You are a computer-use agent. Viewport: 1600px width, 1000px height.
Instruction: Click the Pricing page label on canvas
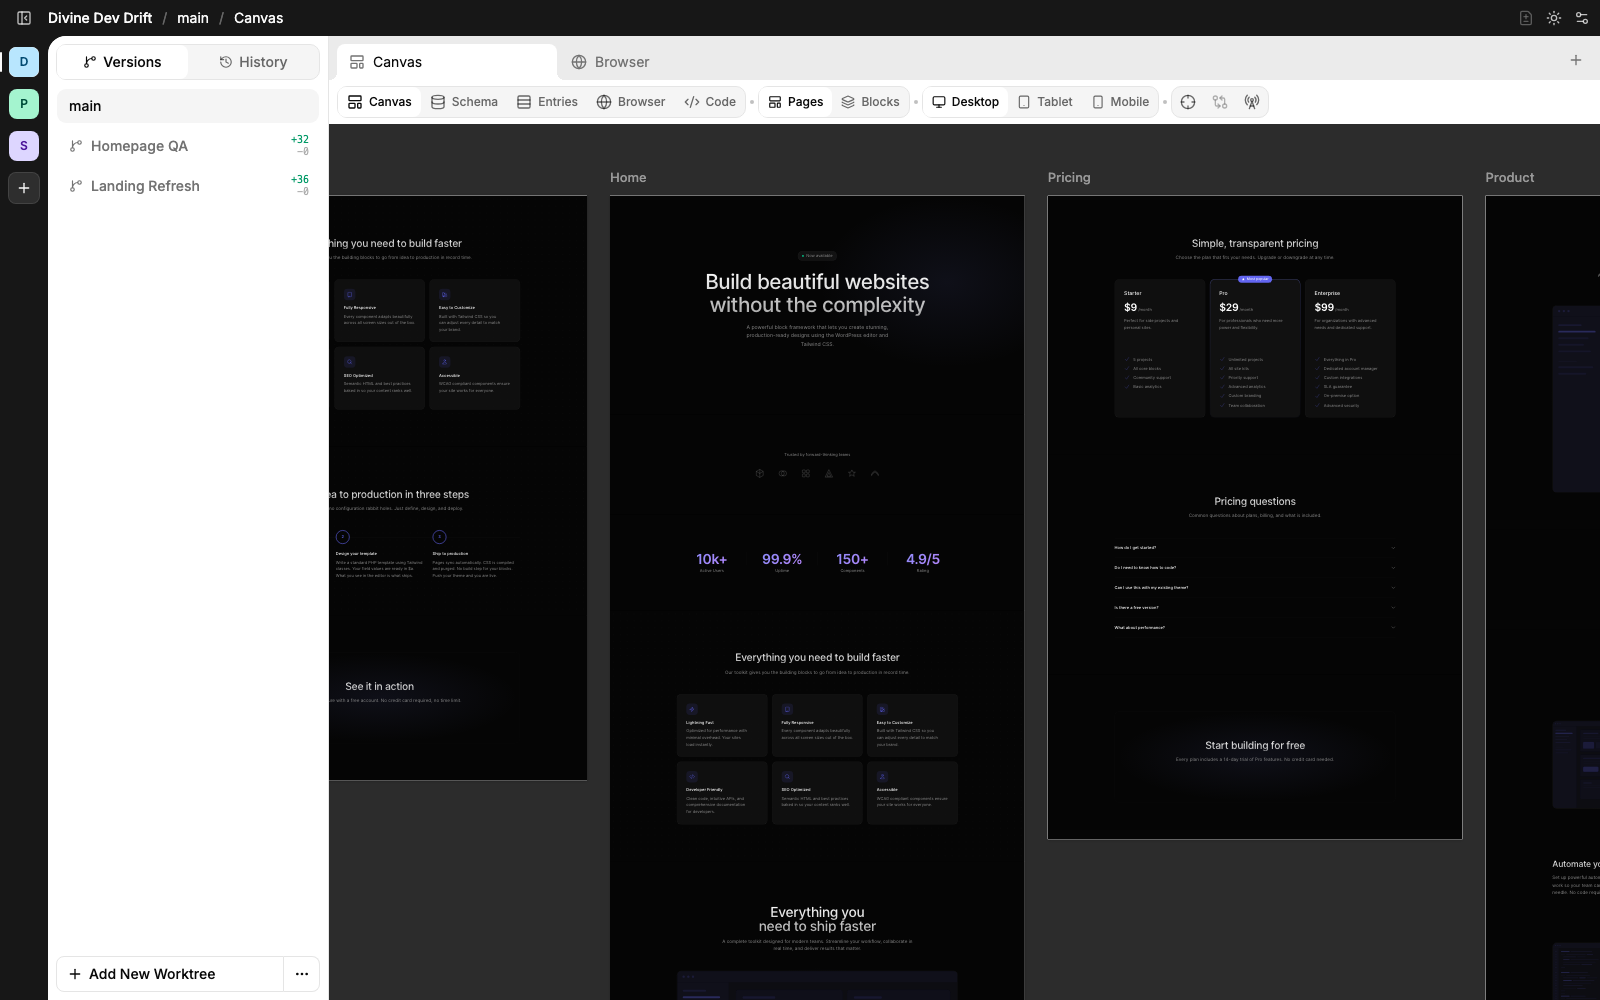pyautogui.click(x=1069, y=178)
